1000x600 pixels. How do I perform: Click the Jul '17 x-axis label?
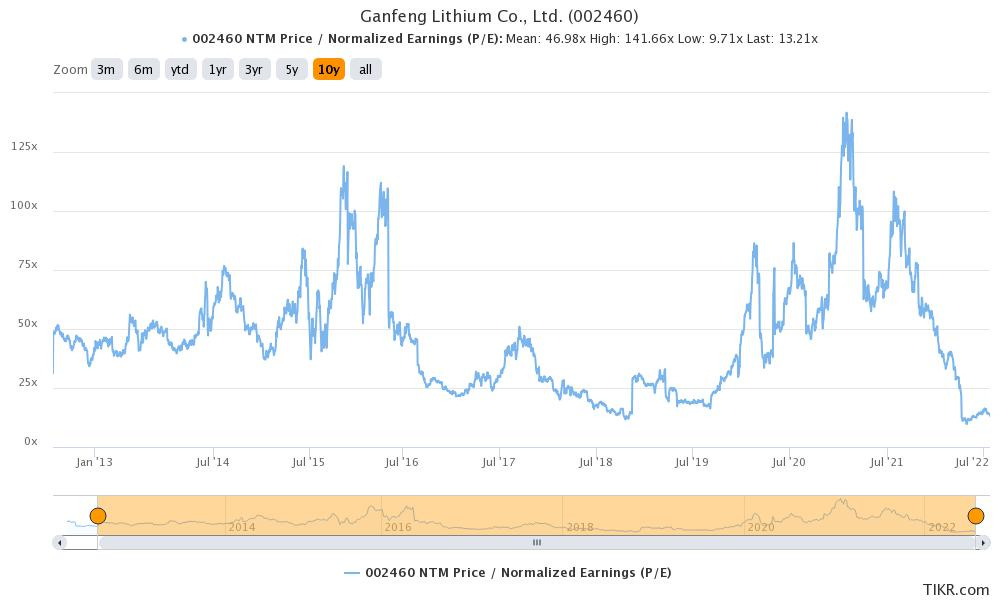(499, 462)
